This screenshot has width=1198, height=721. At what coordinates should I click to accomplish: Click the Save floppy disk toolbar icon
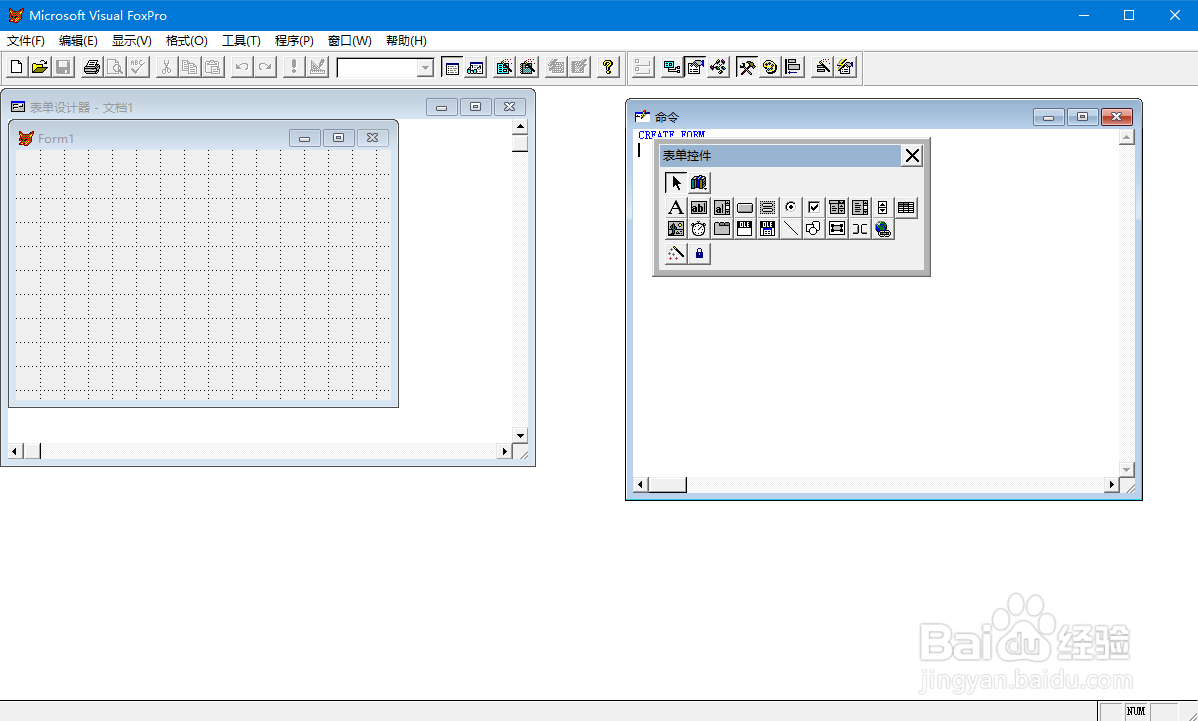point(63,67)
